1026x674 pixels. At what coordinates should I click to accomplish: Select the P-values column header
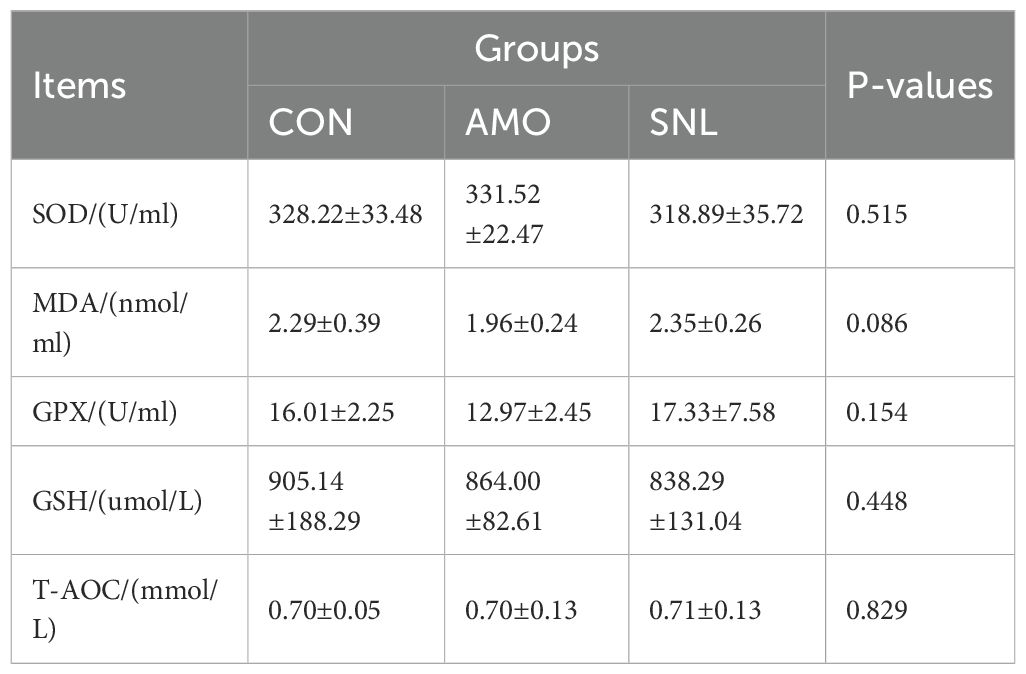pos(920,86)
